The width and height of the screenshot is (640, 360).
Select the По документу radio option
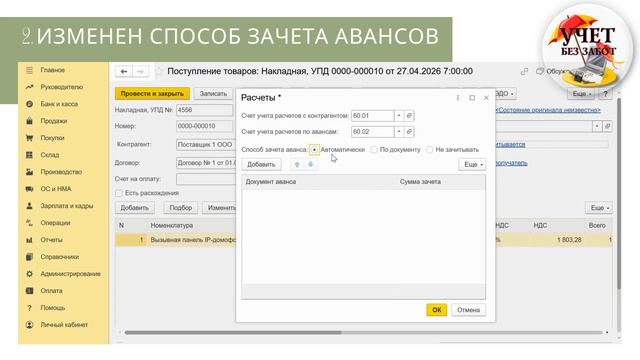coord(374,150)
